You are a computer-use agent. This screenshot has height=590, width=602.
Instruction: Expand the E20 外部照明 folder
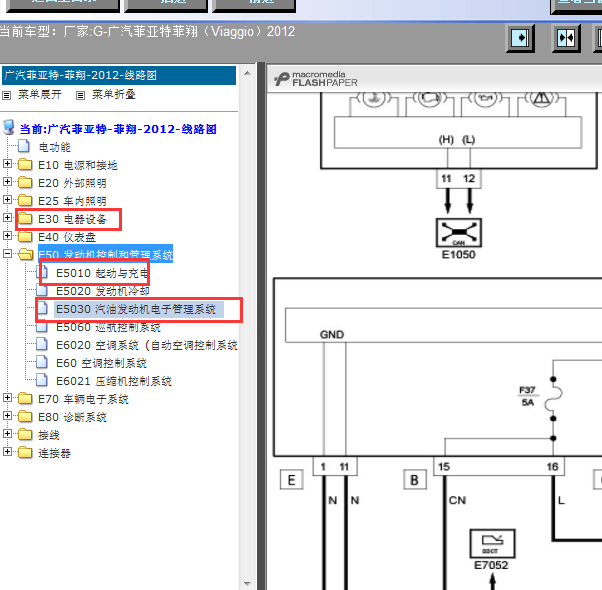[7, 182]
